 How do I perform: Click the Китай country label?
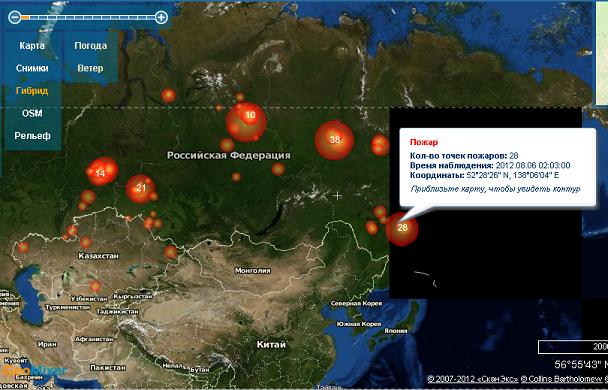point(271,345)
